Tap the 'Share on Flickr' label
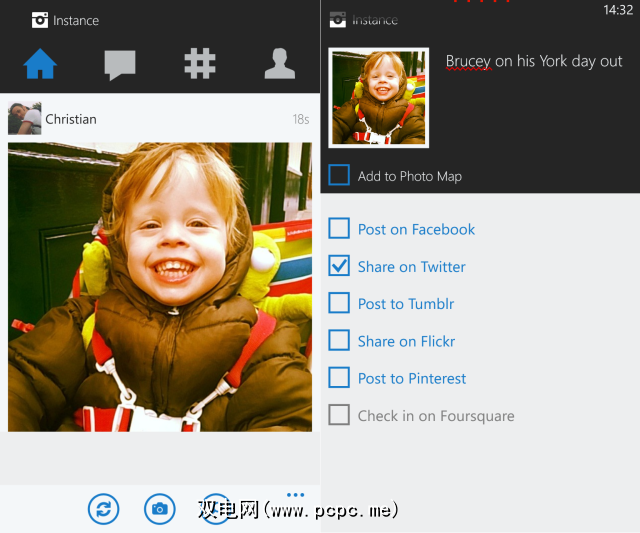Viewport: 640px width, 533px height. point(406,341)
